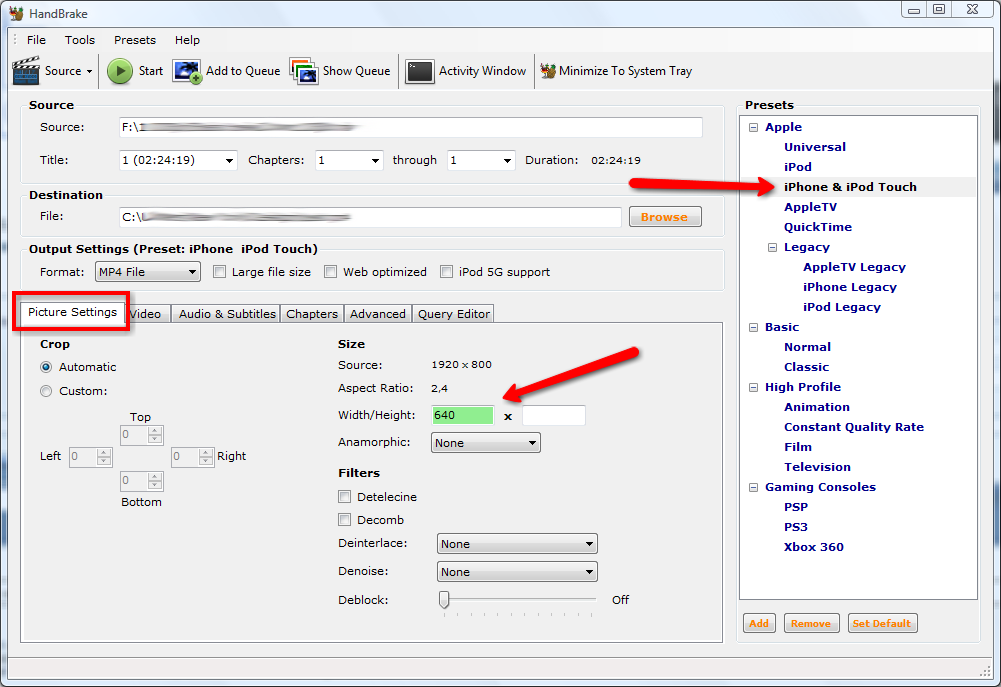Image resolution: width=1001 pixels, height=687 pixels.
Task: Click the Show Queue icon
Action: 304,71
